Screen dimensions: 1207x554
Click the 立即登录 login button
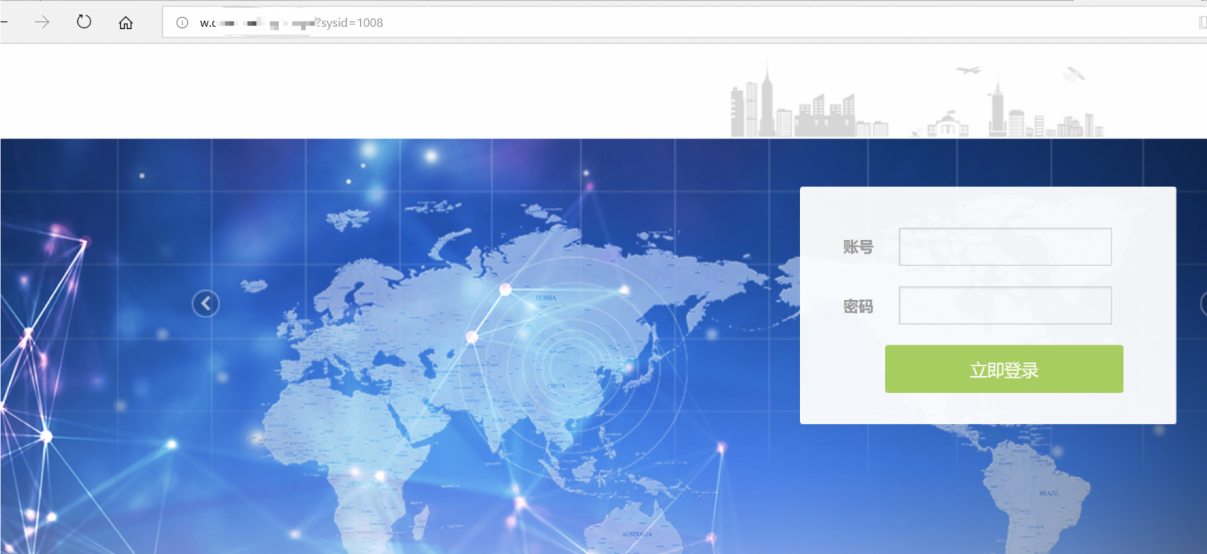click(x=1004, y=369)
